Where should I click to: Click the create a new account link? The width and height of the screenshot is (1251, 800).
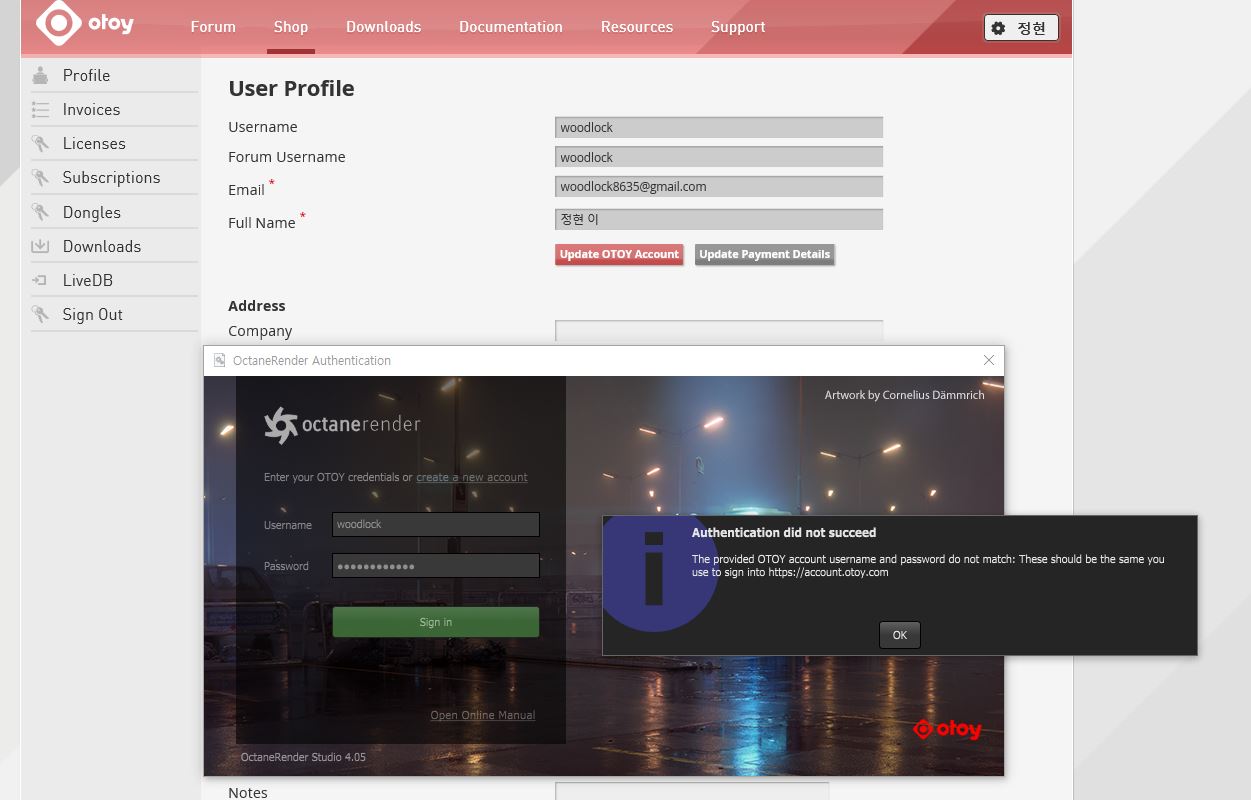[472, 478]
